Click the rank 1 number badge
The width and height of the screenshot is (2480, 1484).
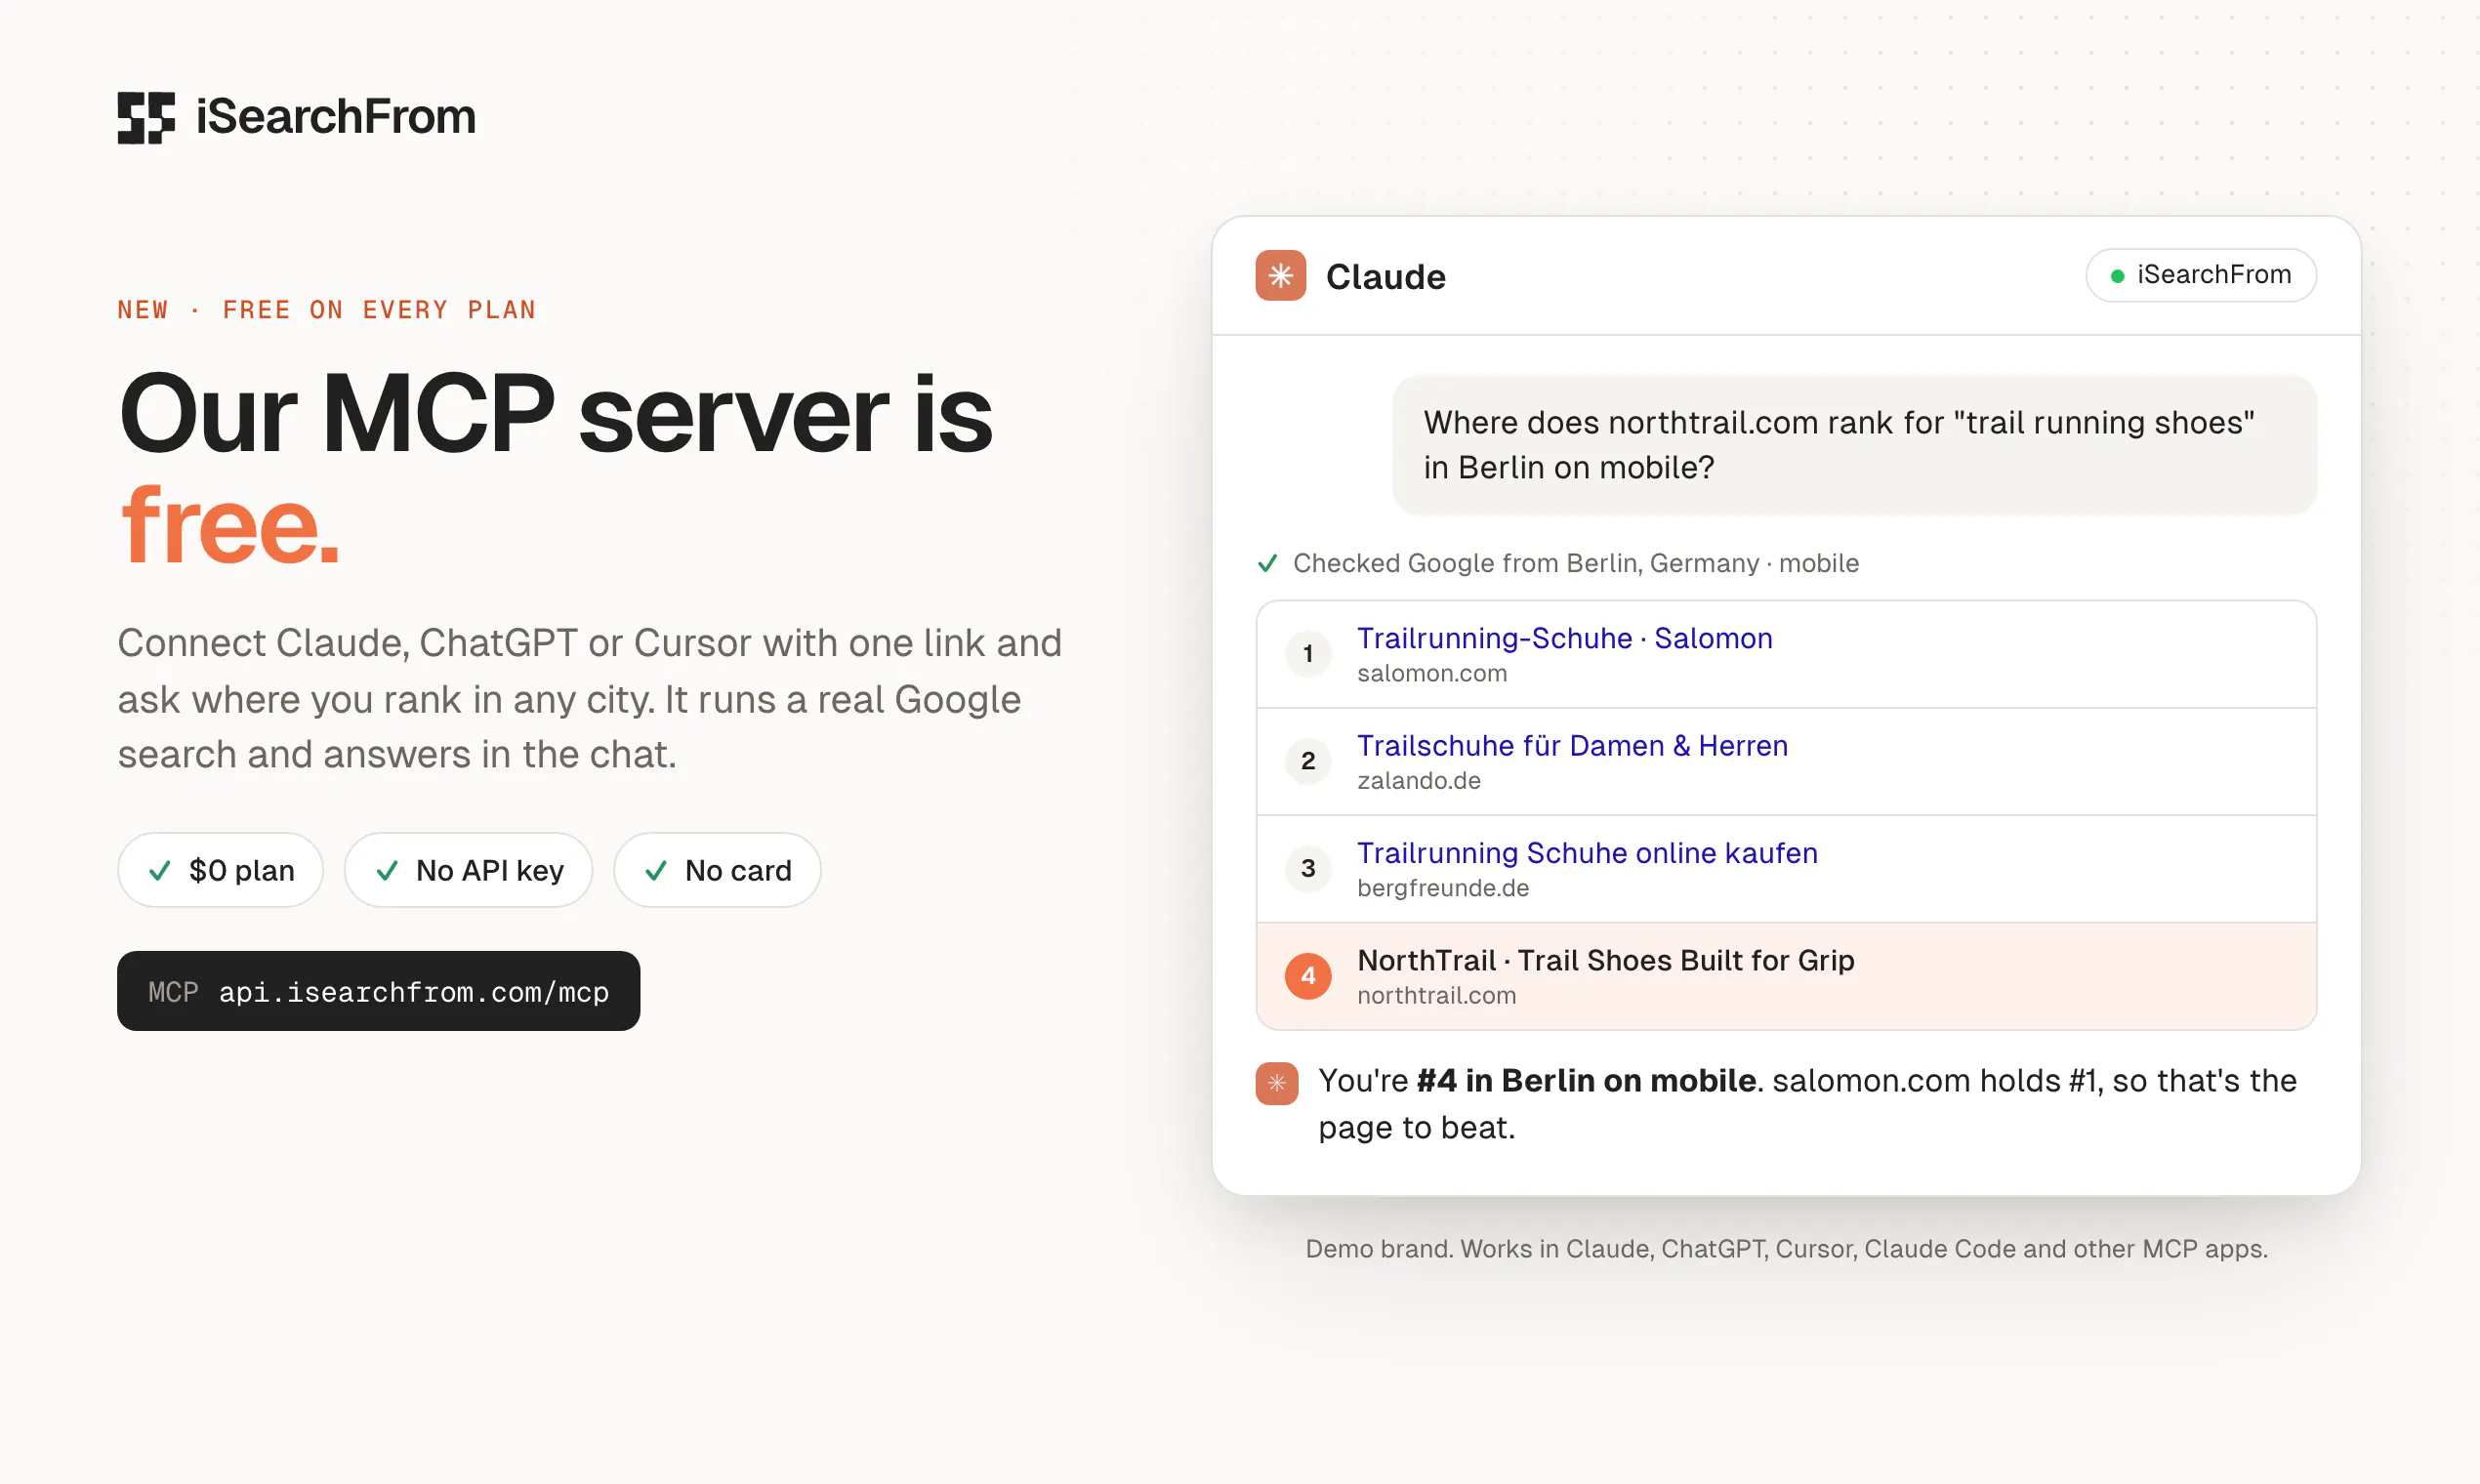(x=1308, y=654)
